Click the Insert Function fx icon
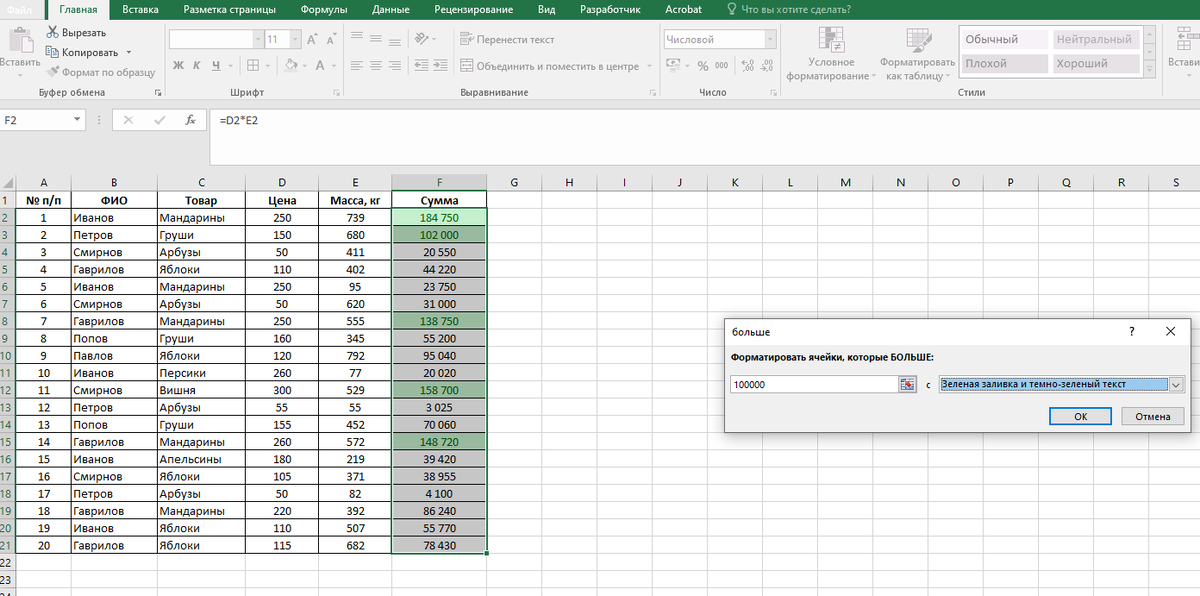This screenshot has width=1200, height=596. click(190, 120)
